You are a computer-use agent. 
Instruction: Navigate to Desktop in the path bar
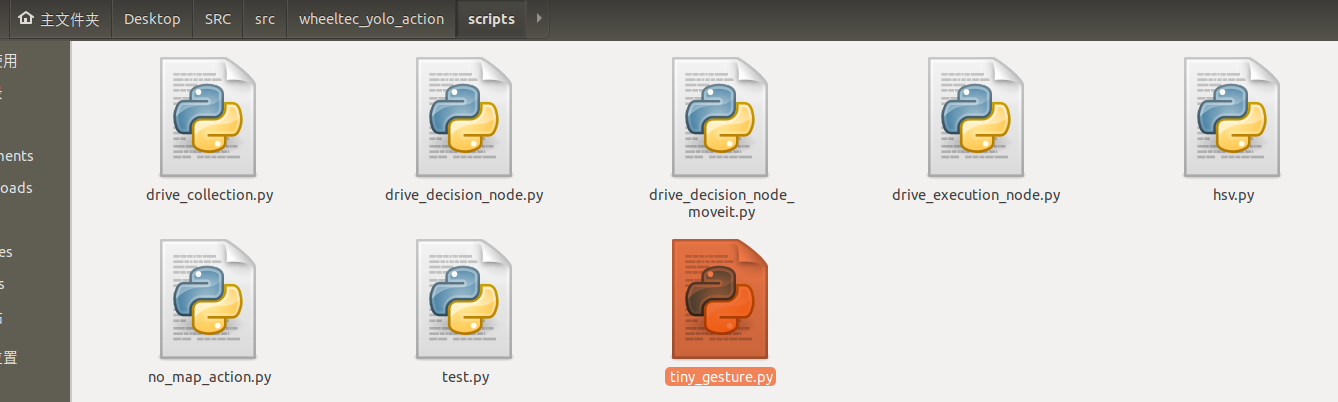152,19
